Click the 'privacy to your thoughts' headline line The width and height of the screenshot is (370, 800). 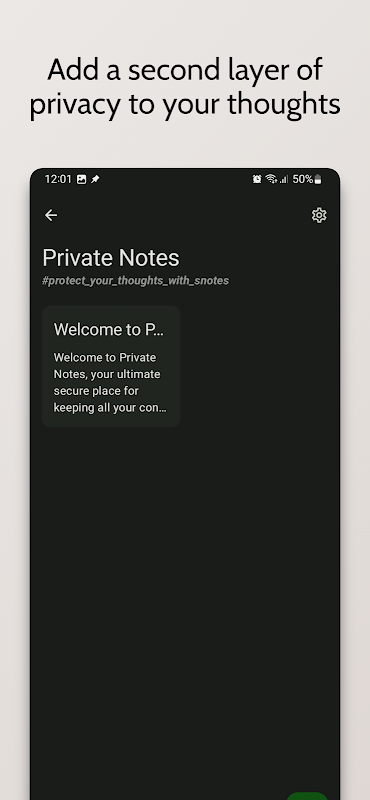[x=185, y=104]
